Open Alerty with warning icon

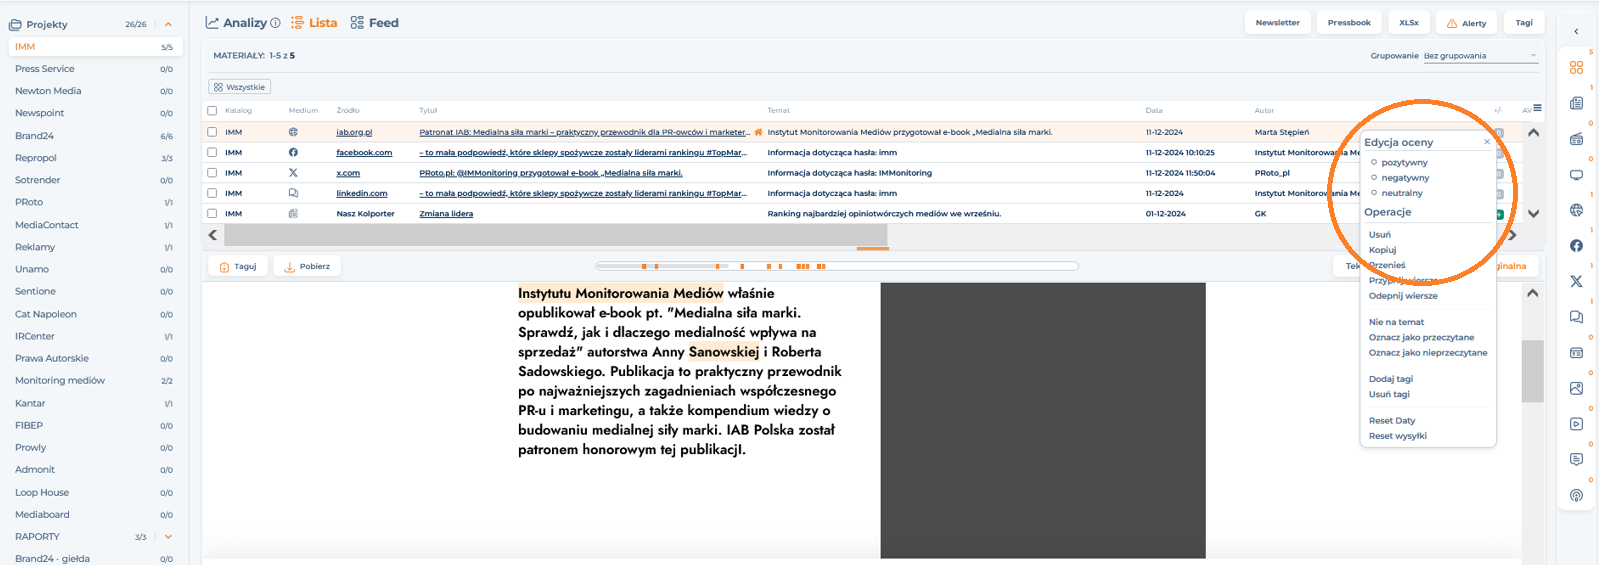[x=1466, y=23]
